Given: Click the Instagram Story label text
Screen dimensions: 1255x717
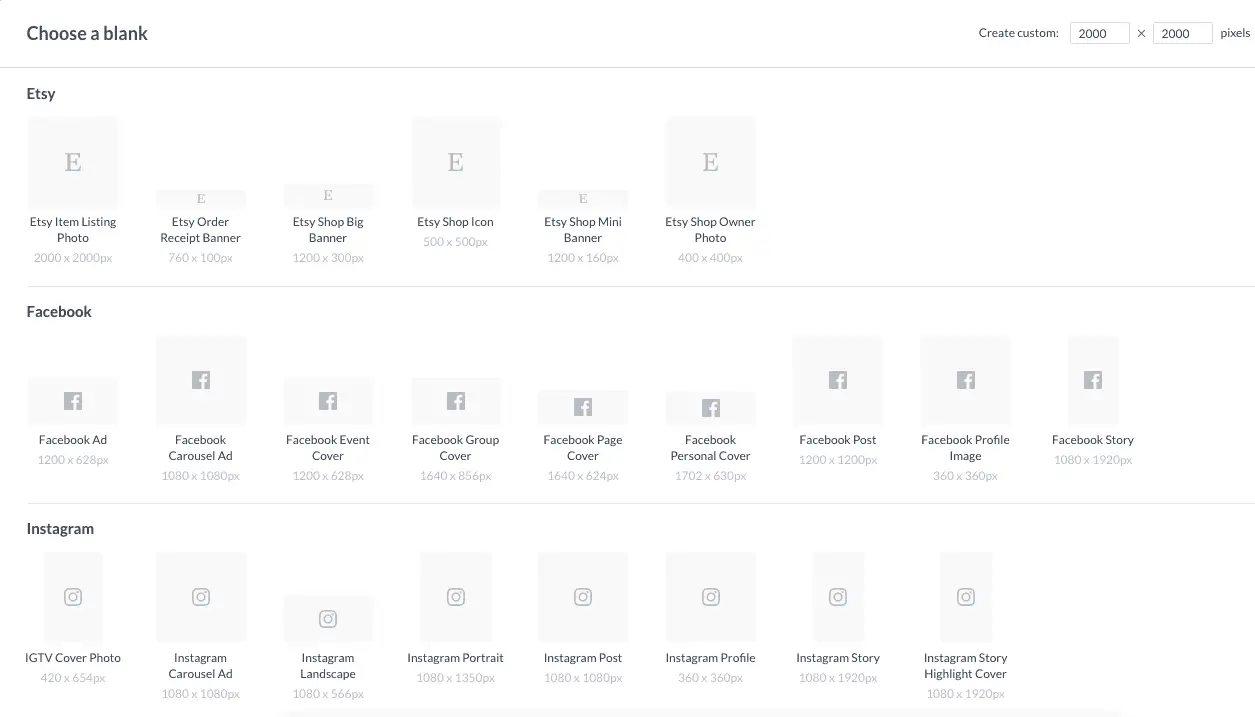Looking at the screenshot, I should pyautogui.click(x=838, y=658).
